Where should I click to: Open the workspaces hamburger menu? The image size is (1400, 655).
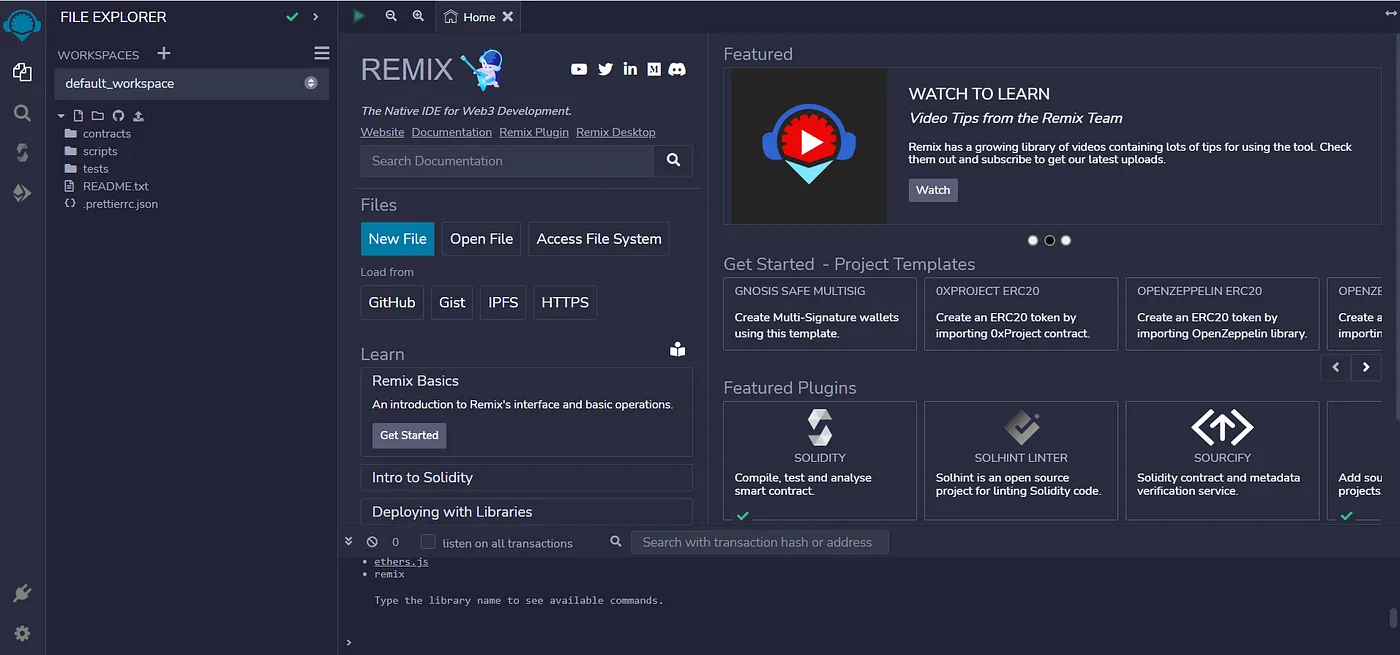321,53
